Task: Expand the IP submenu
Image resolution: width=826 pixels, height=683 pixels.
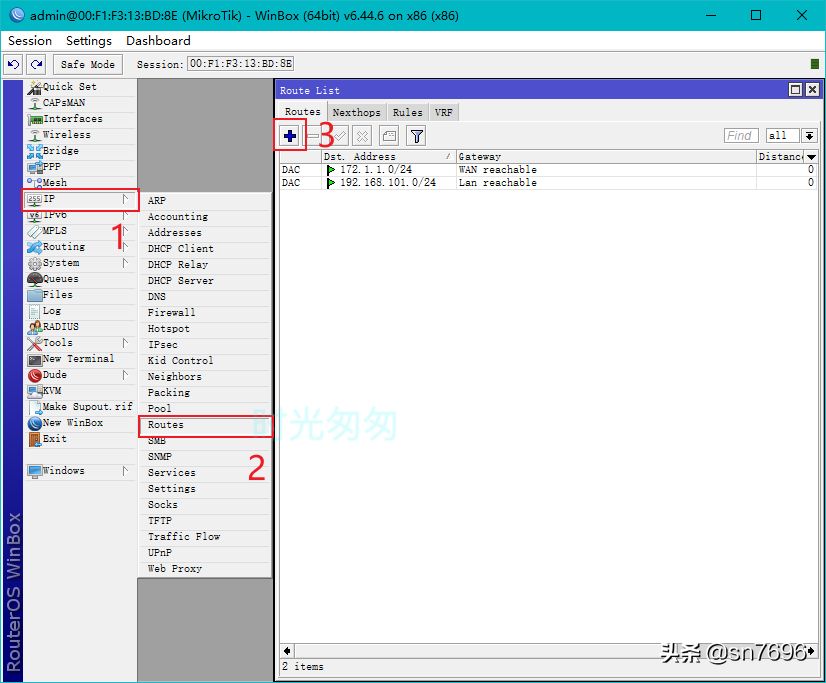Action: coord(81,199)
